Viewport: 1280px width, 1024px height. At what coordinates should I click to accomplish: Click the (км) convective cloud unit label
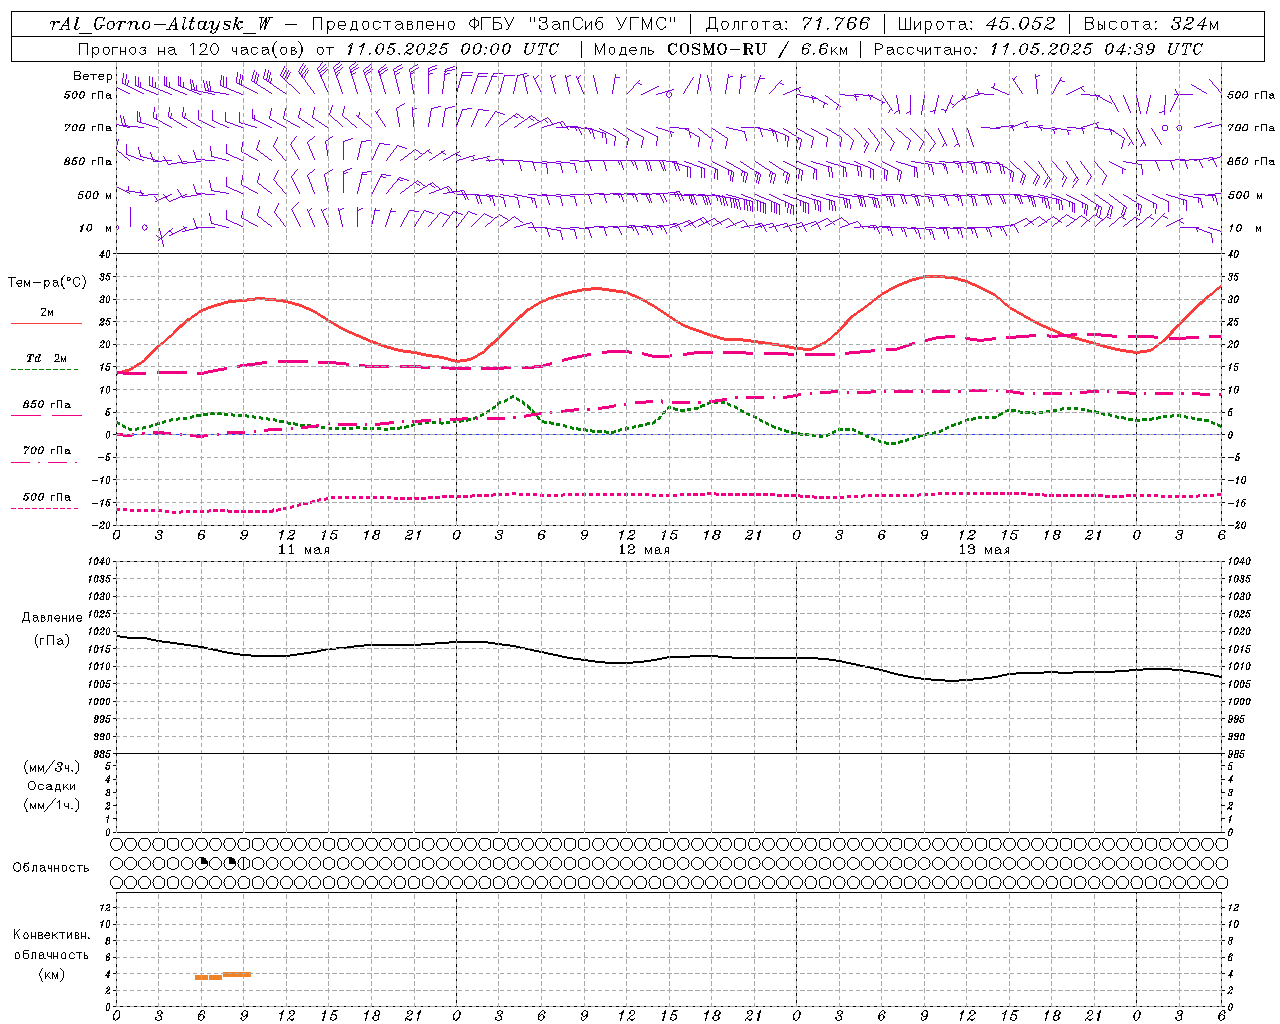(52, 974)
